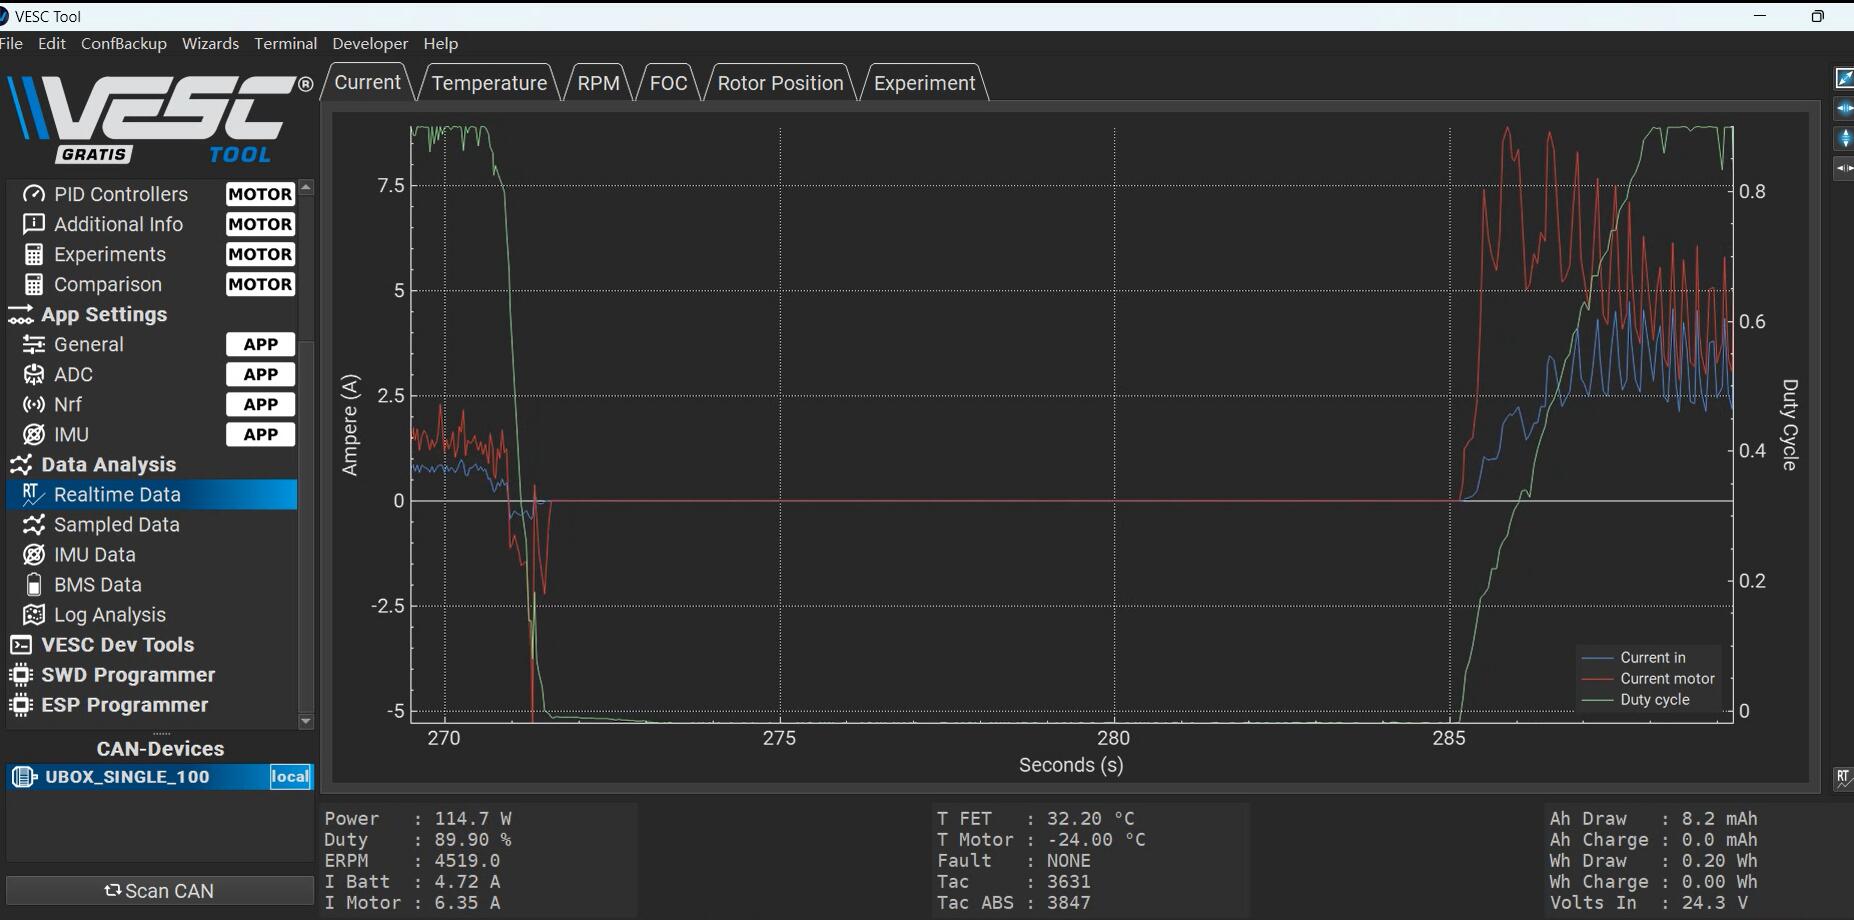Click the VESC Gratis Tool logo

click(160, 118)
